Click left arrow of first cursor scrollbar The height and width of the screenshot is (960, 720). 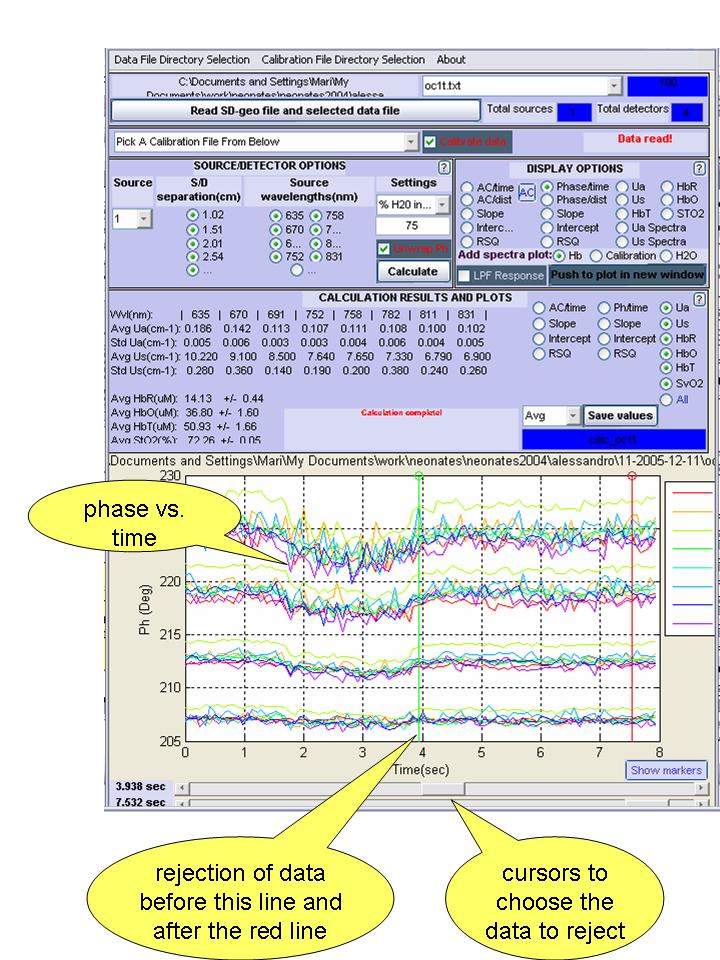[181, 788]
